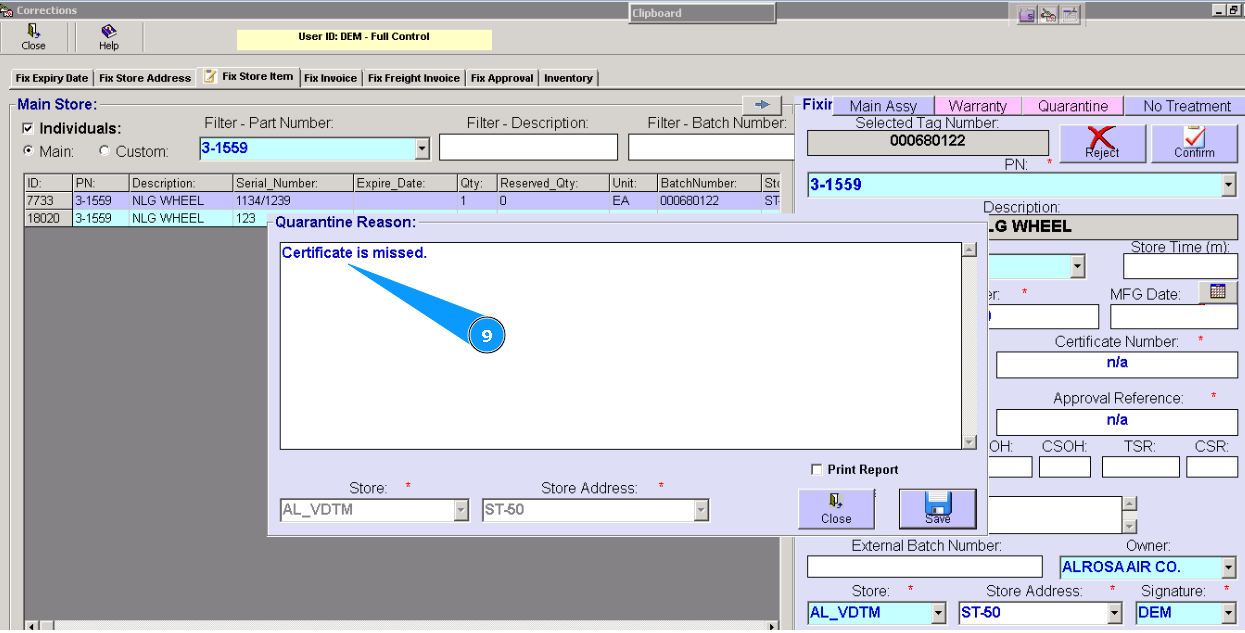The image size is (1245, 633).
Task: Select the Custom radio button
Action: [104, 151]
